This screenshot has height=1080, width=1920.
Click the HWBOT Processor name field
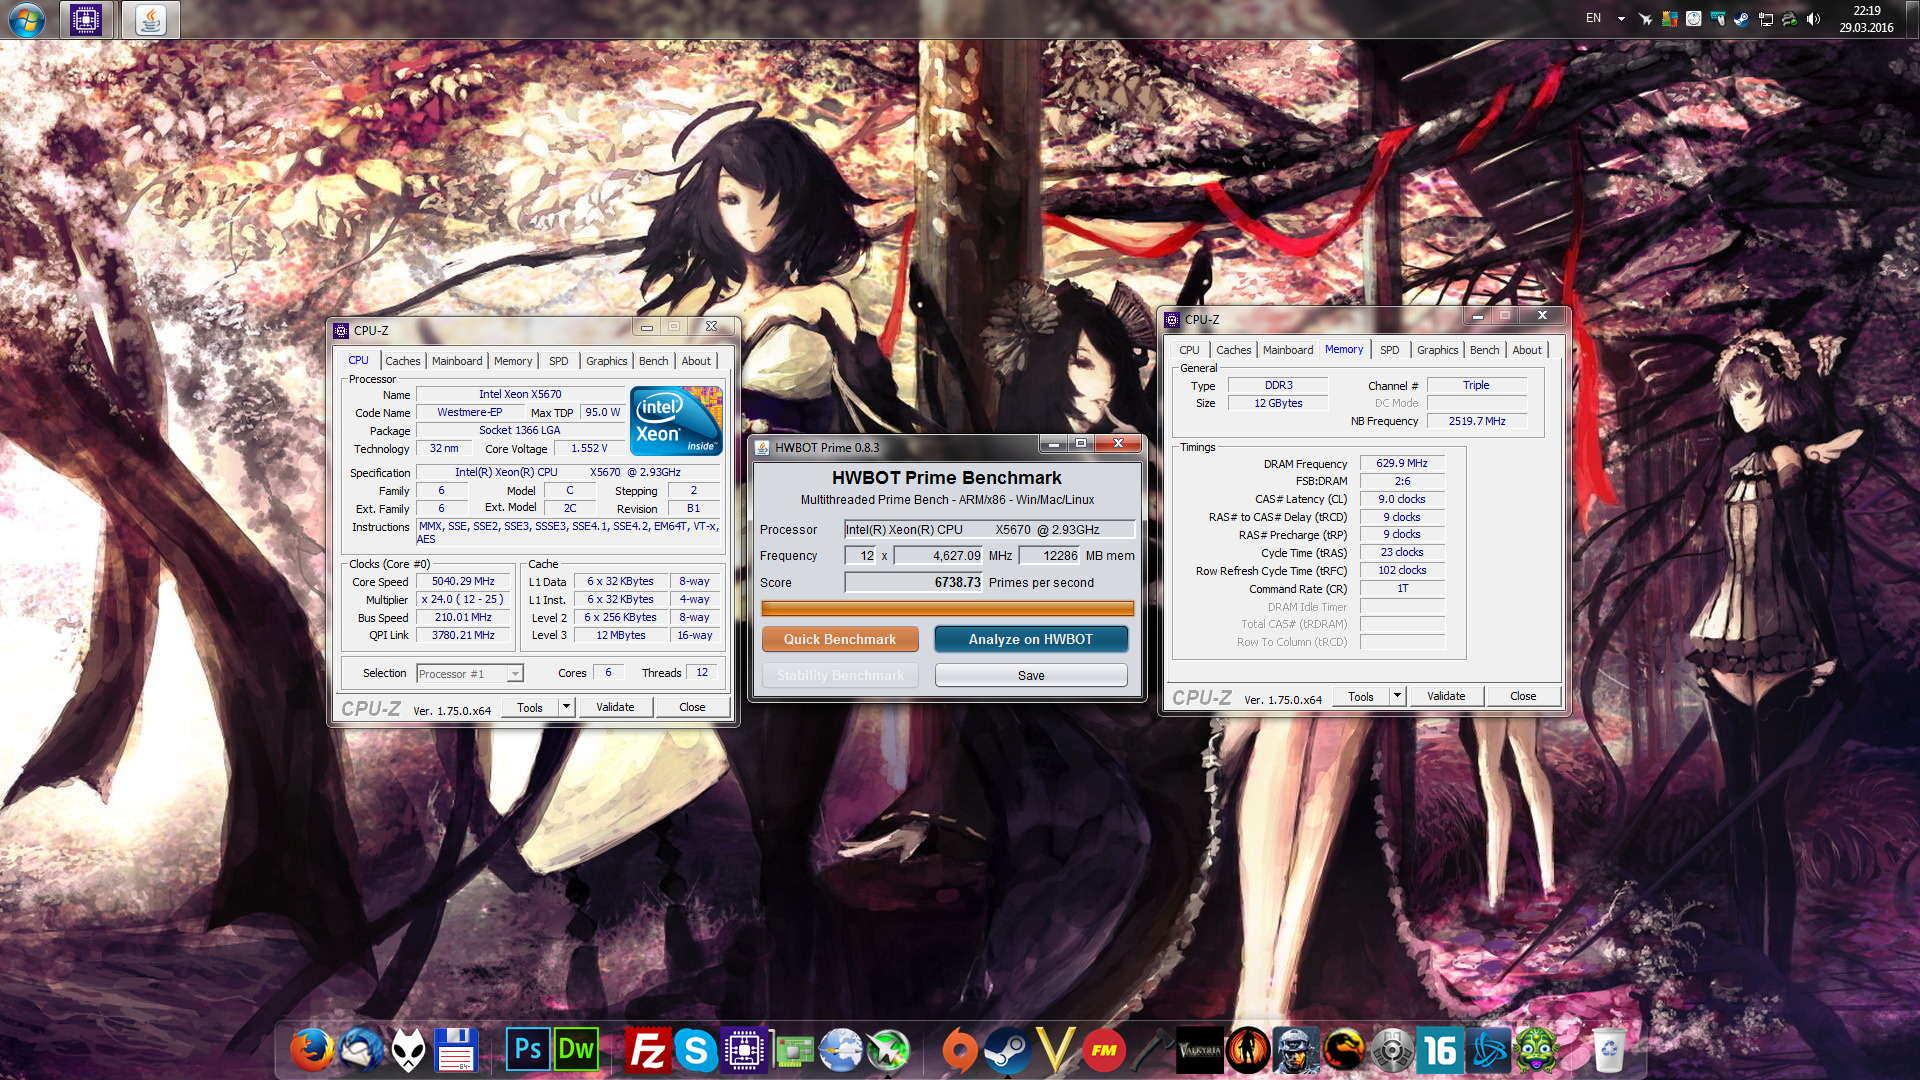pyautogui.click(x=990, y=529)
